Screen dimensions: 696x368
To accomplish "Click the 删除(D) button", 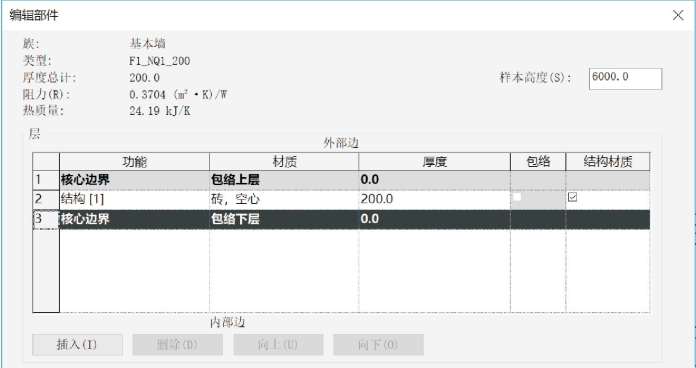I will click(x=178, y=345).
